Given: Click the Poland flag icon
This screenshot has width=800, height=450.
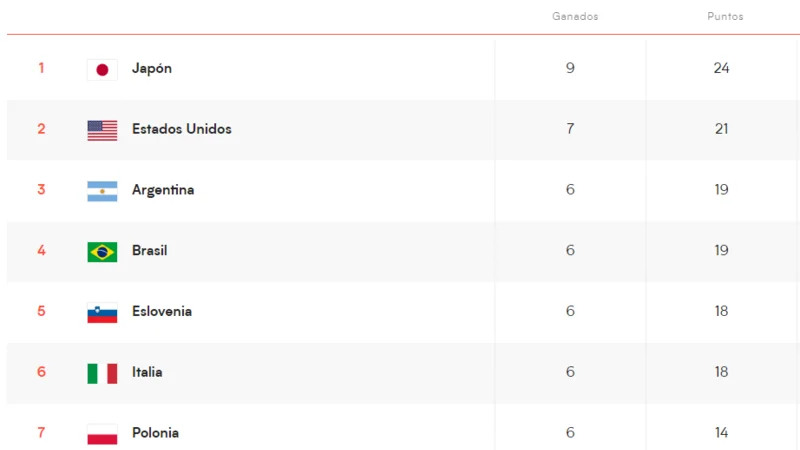Looking at the screenshot, I should tap(102, 434).
